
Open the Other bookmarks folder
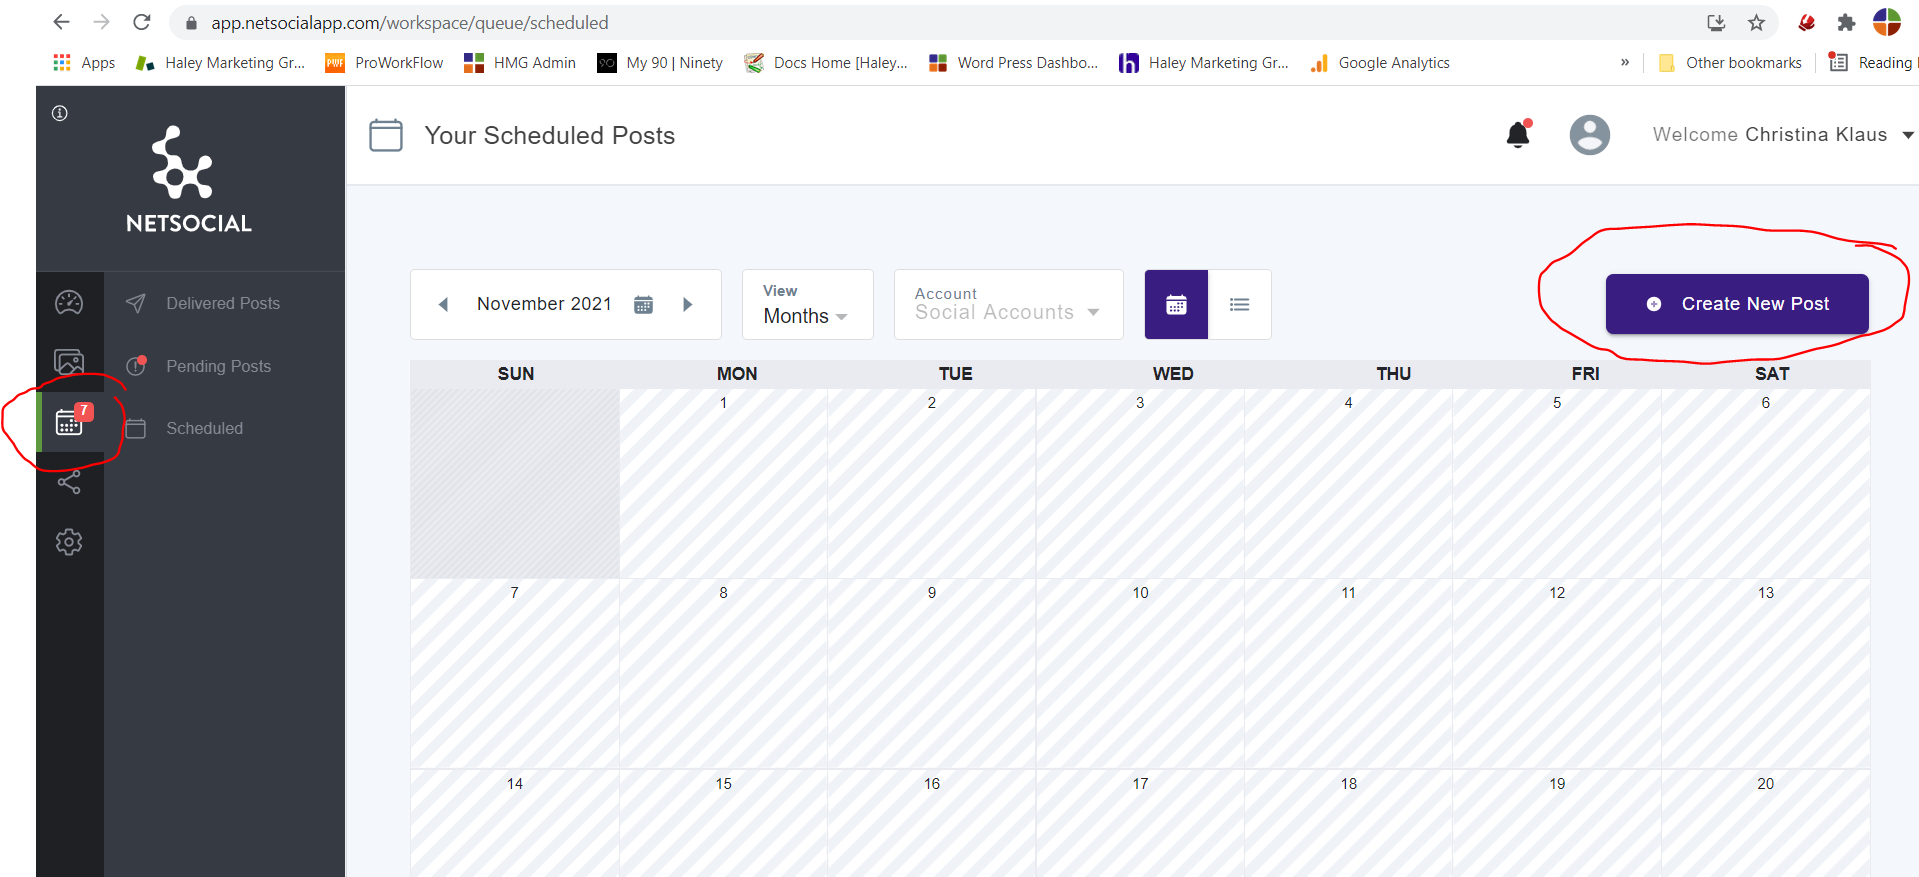click(1730, 62)
